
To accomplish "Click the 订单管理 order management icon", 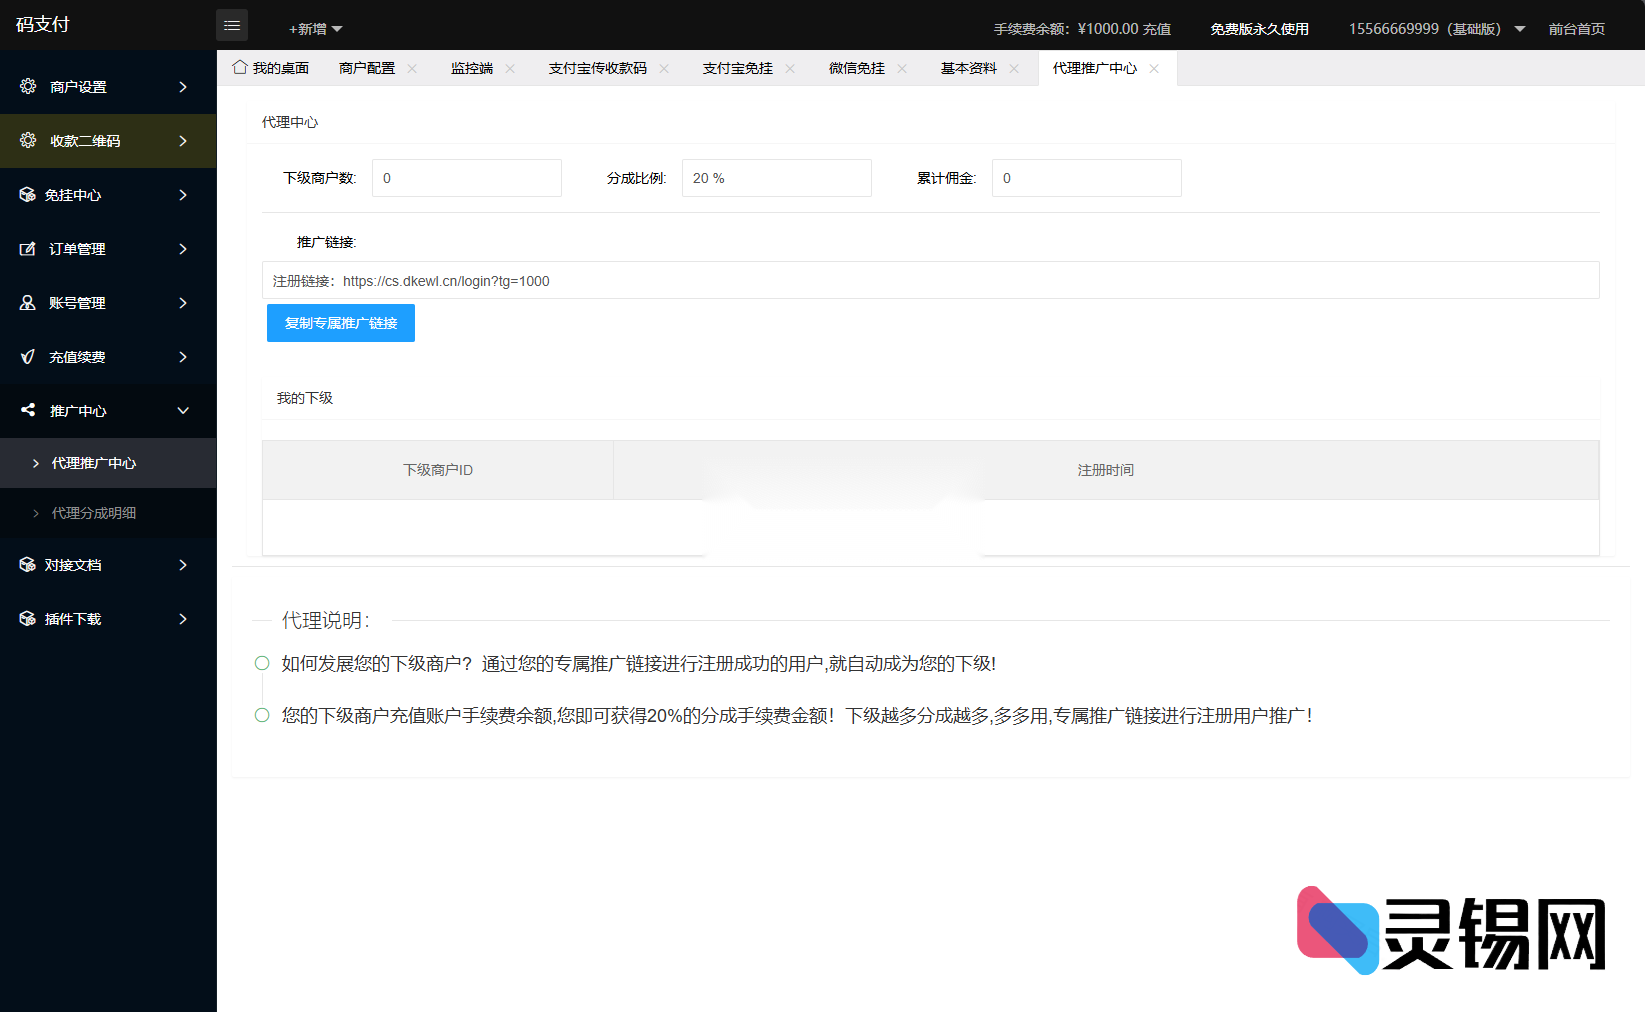I will click(x=28, y=248).
